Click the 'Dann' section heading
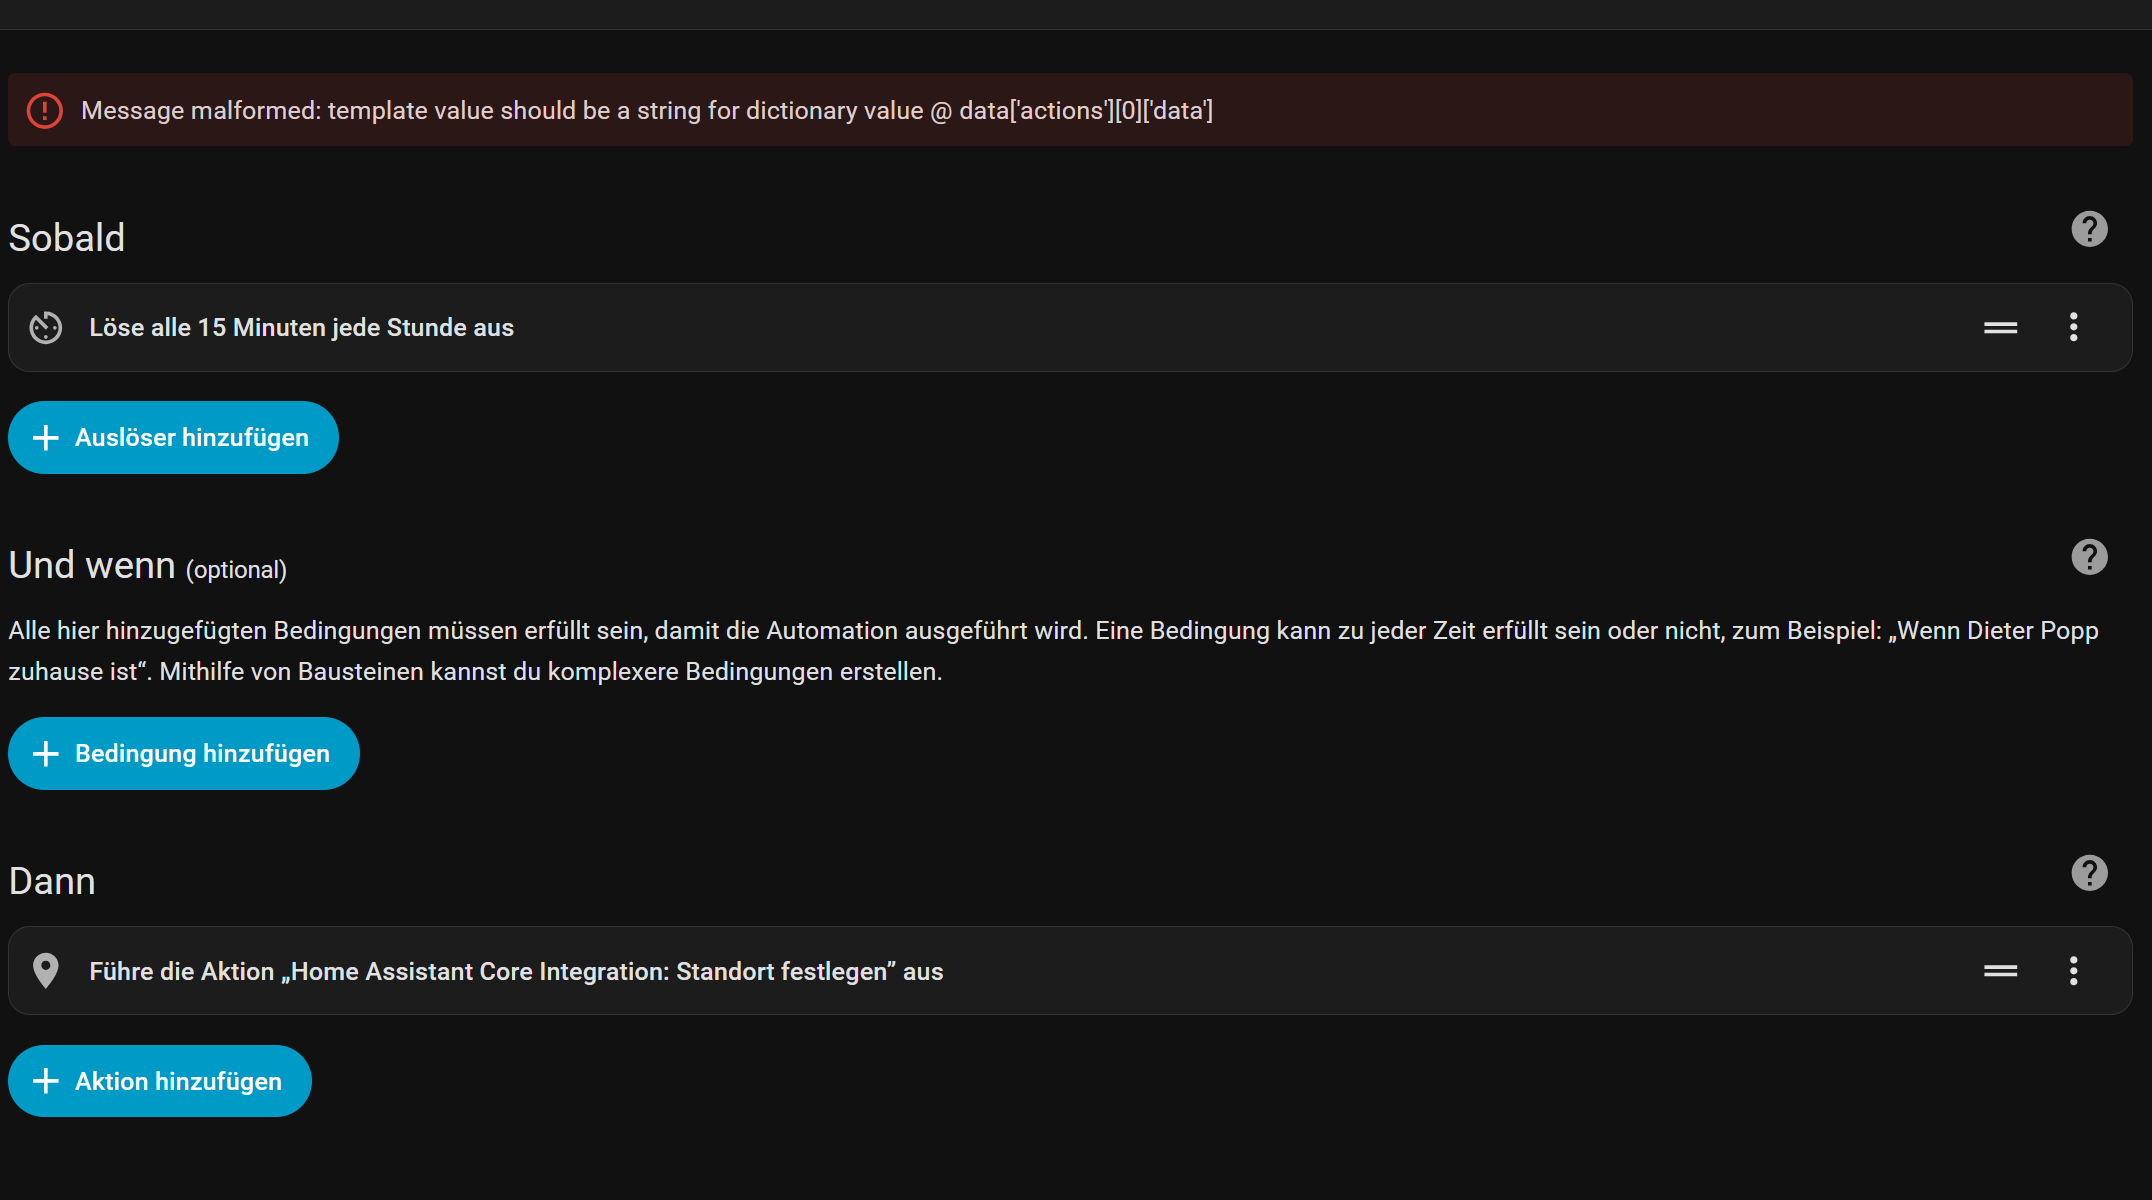Screen dimensions: 2152x1200 tap(52, 882)
